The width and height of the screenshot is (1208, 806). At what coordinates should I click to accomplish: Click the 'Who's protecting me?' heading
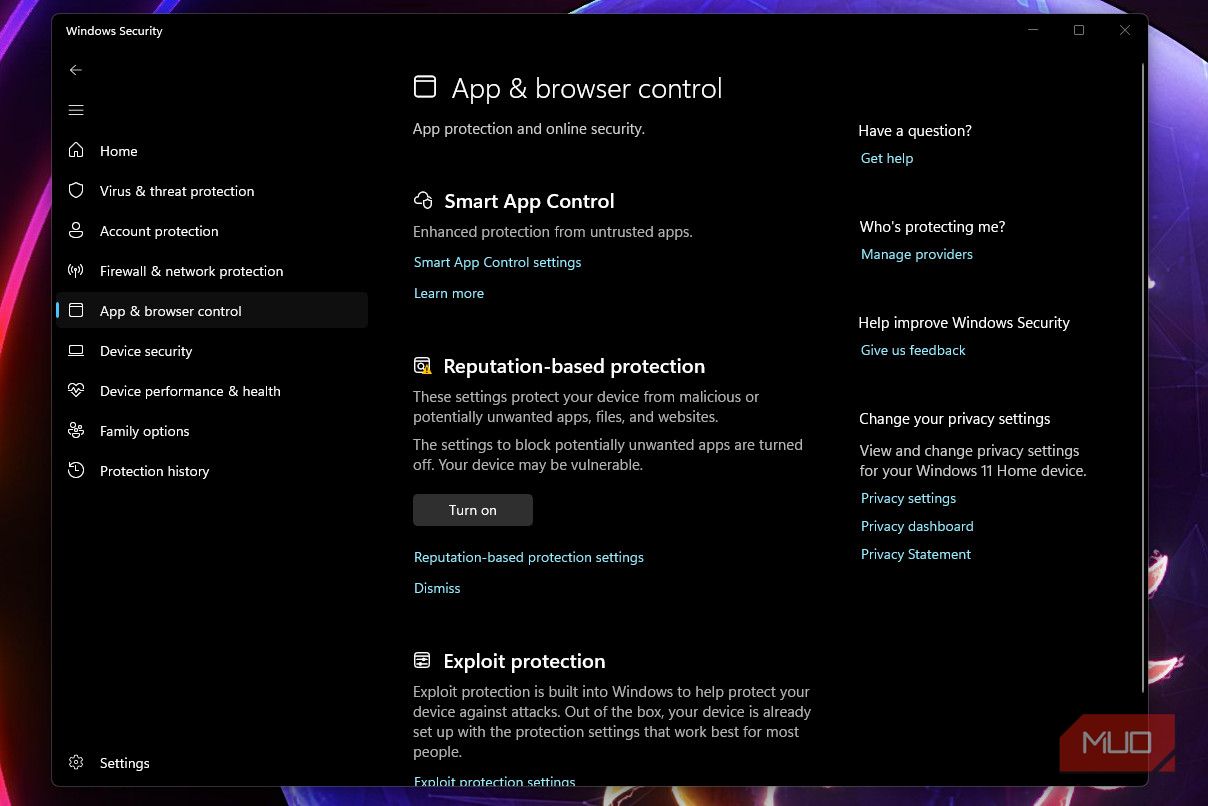932,226
